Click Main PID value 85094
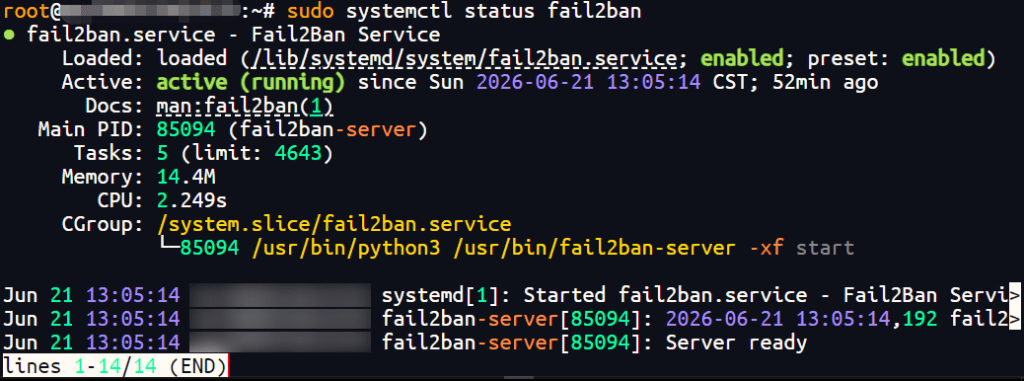The height and width of the screenshot is (381, 1024). 186,130
